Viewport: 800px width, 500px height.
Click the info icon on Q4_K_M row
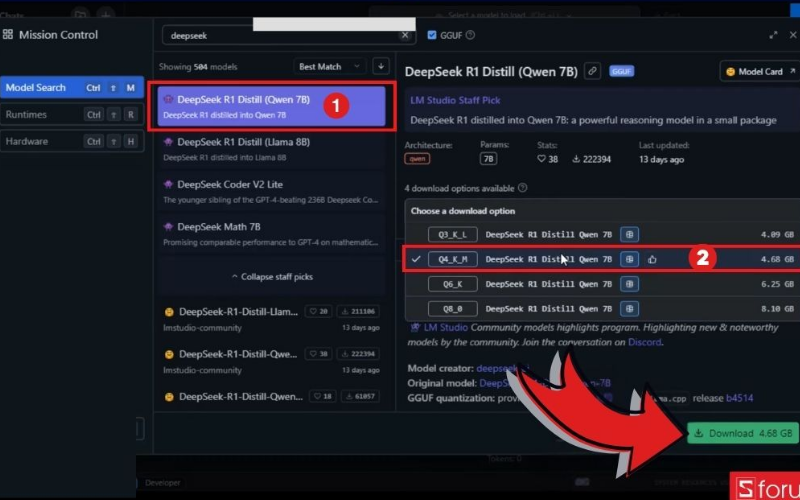pos(629,259)
